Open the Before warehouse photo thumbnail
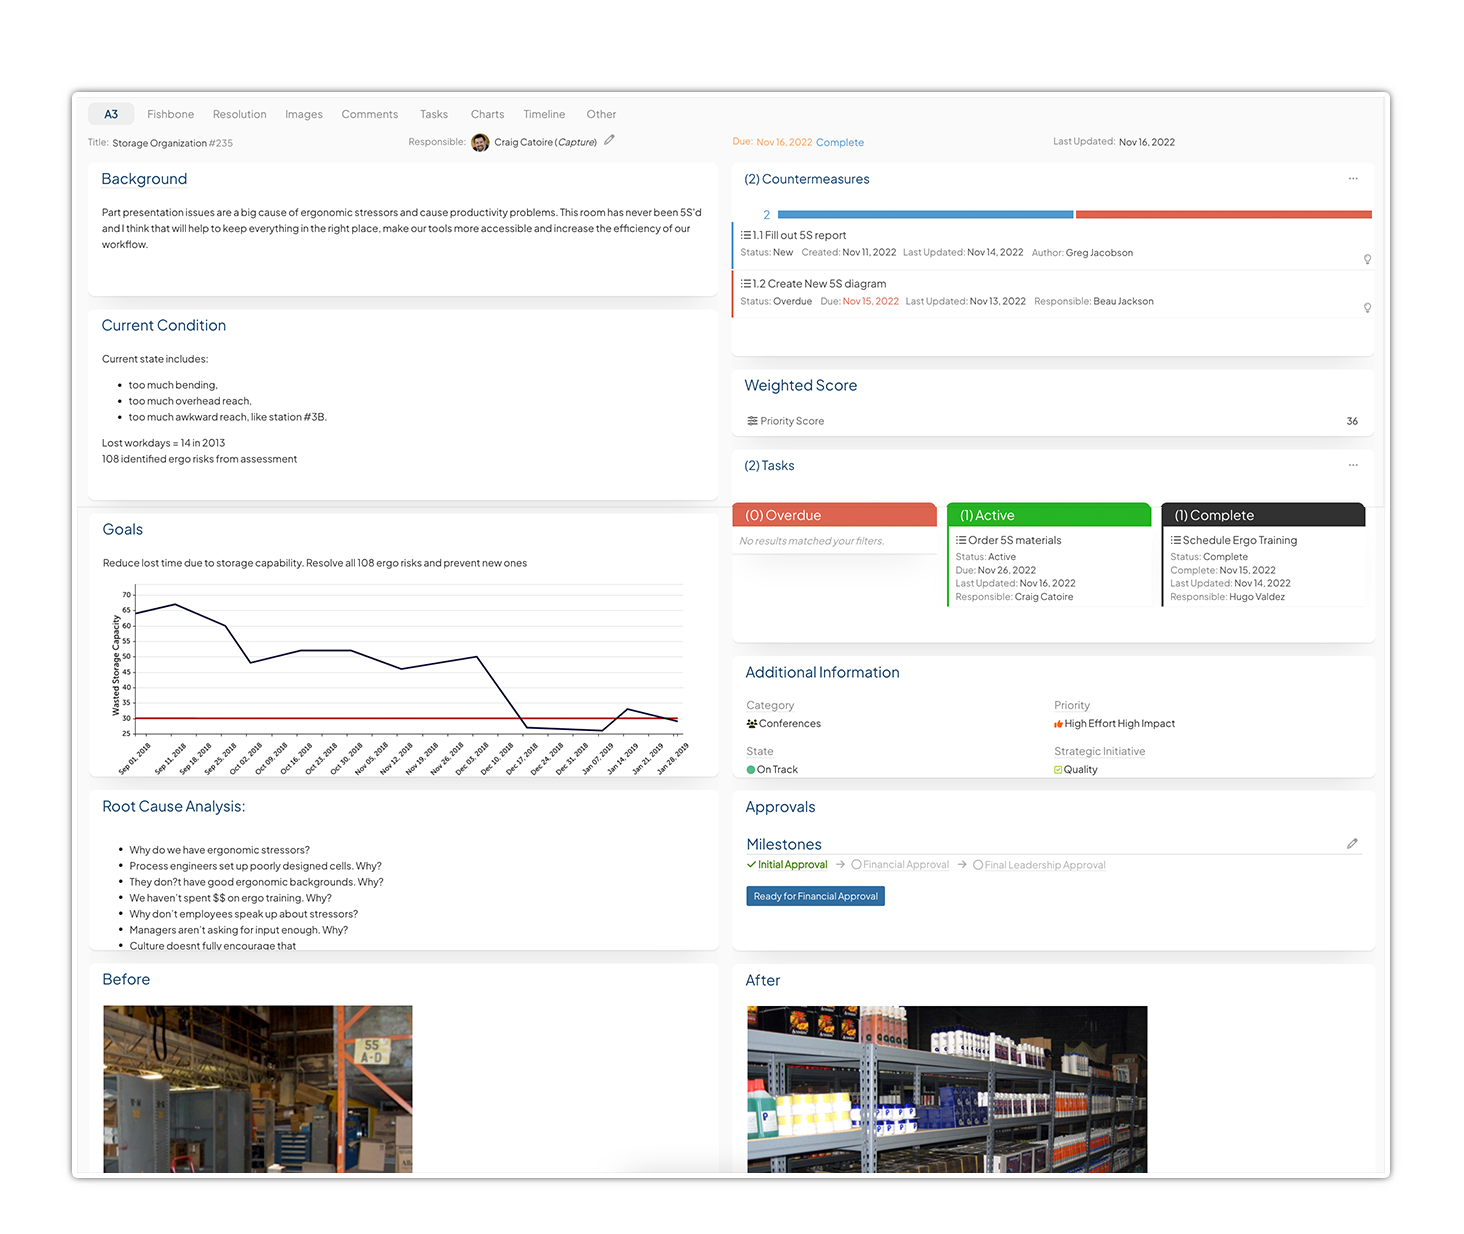This screenshot has height=1234, width=1464. (x=258, y=1089)
